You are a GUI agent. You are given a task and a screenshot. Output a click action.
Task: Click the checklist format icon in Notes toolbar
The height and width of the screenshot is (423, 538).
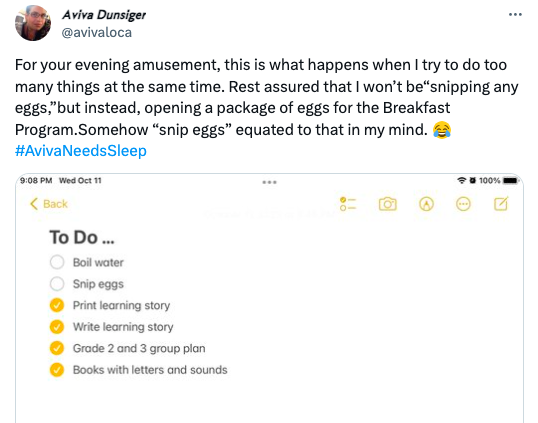pos(348,204)
